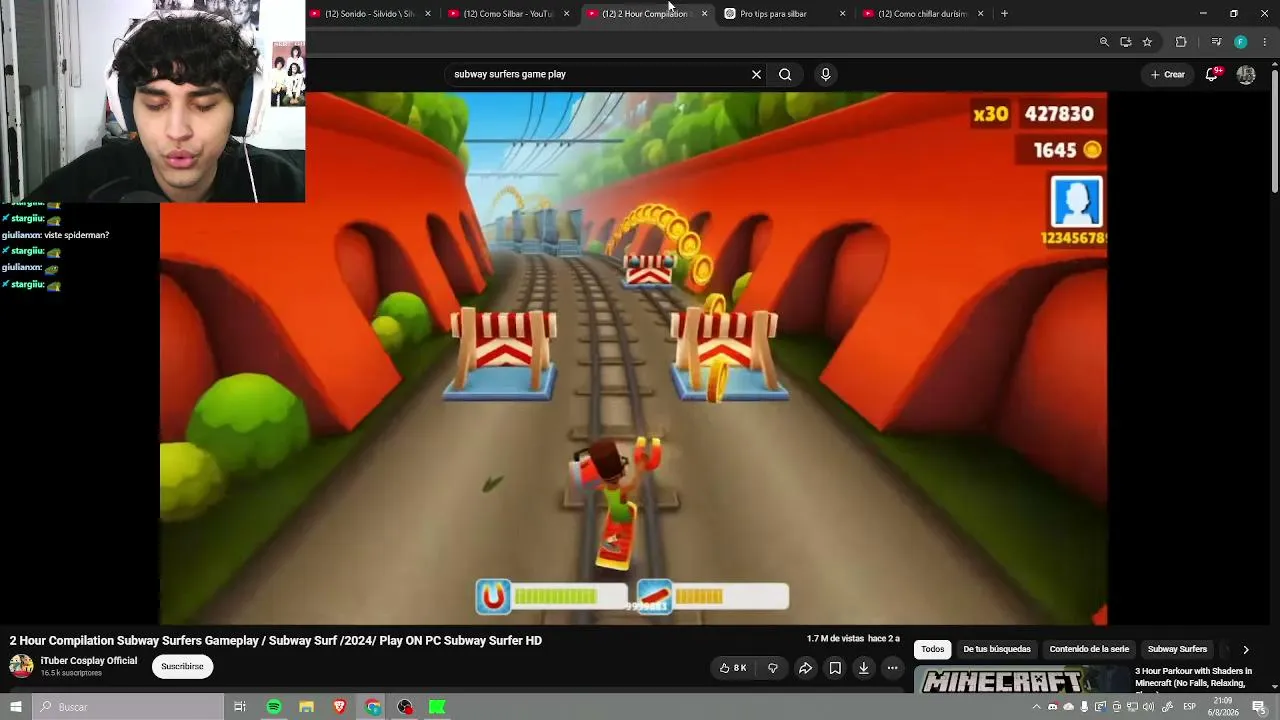The height and width of the screenshot is (720, 1280).
Task: Clear the YouTube search box text
Action: click(x=756, y=74)
